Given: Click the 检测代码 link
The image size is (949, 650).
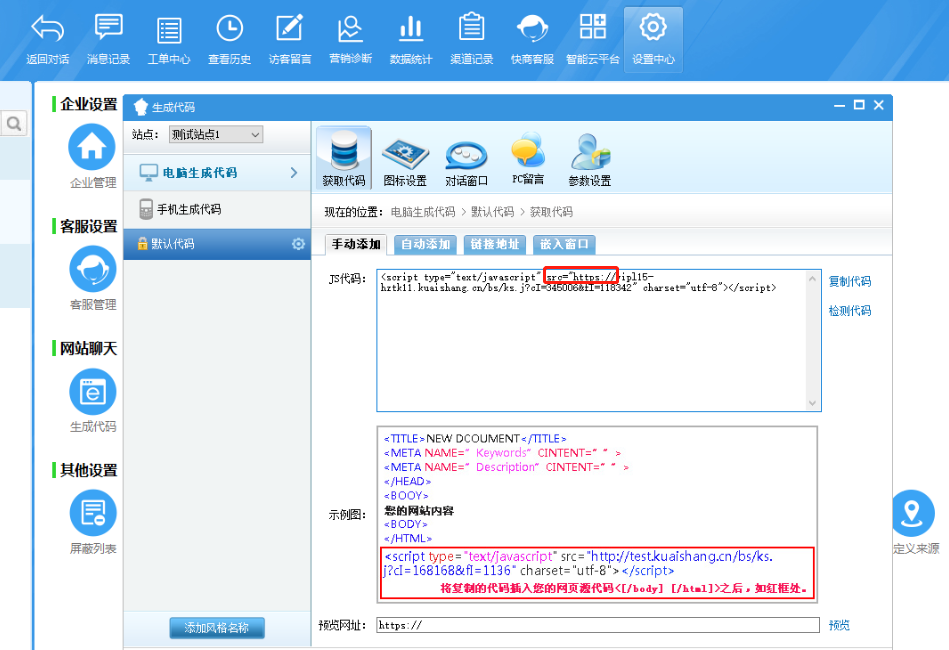Looking at the screenshot, I should (x=850, y=311).
